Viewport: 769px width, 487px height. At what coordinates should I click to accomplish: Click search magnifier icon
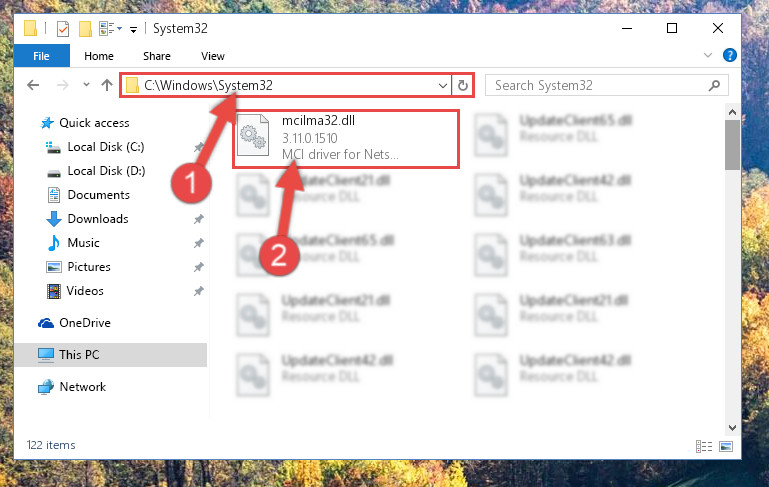(715, 85)
